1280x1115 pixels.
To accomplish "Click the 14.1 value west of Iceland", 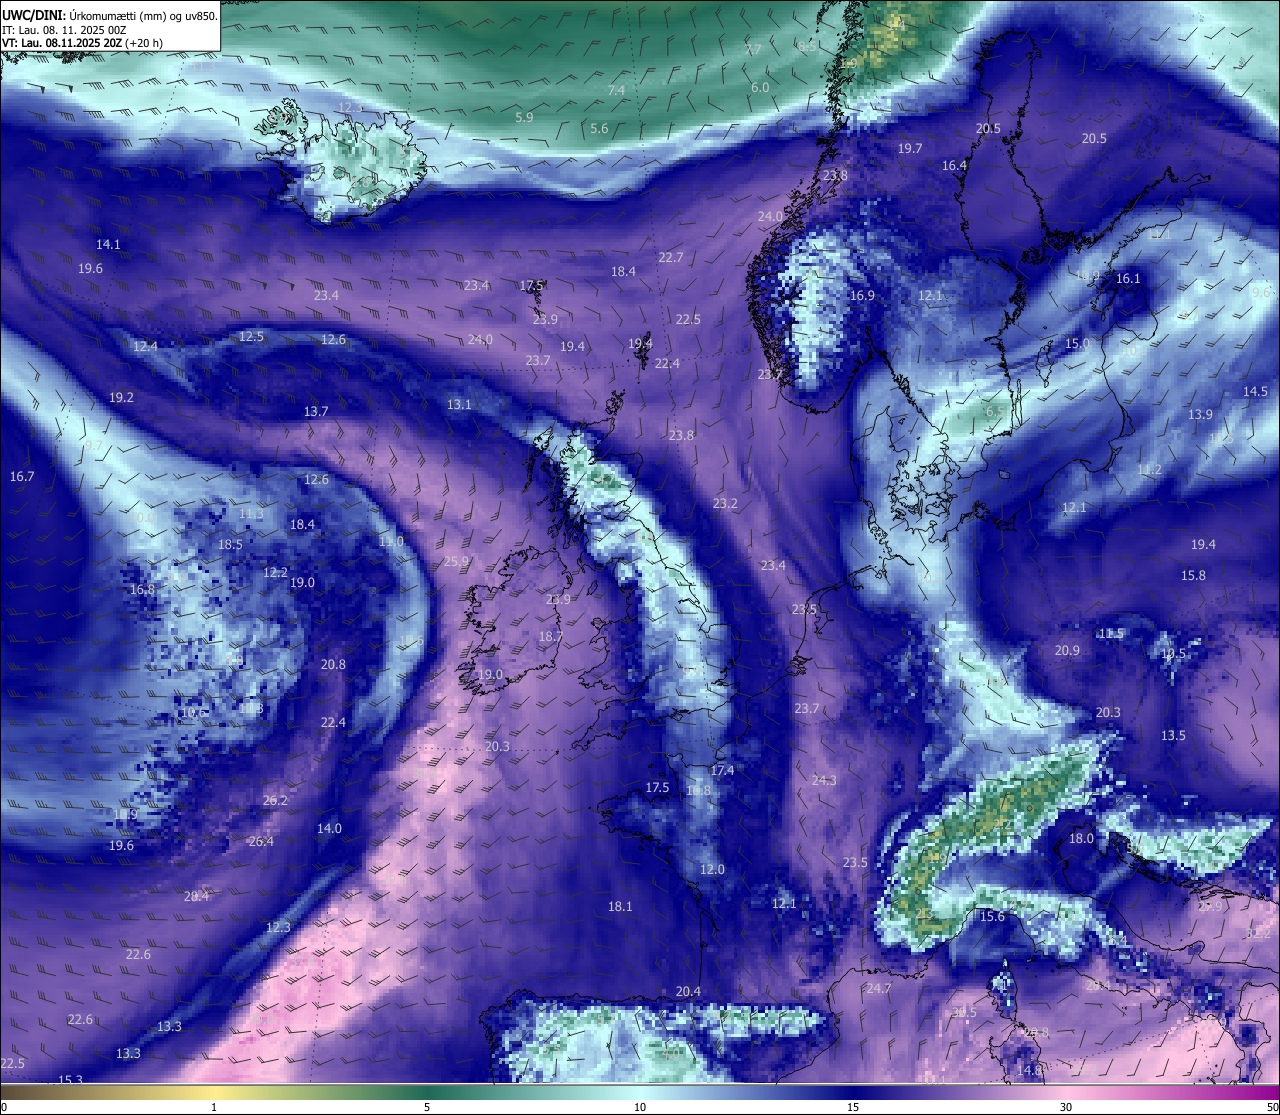I will pos(108,244).
